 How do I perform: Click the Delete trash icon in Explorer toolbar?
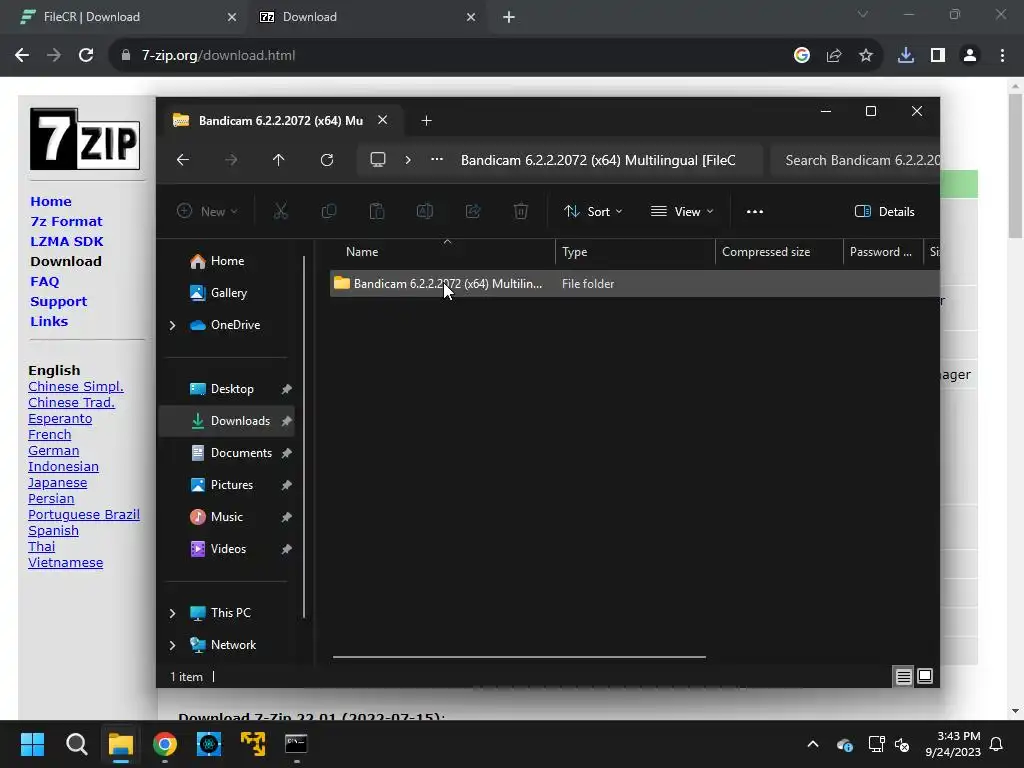pos(521,211)
